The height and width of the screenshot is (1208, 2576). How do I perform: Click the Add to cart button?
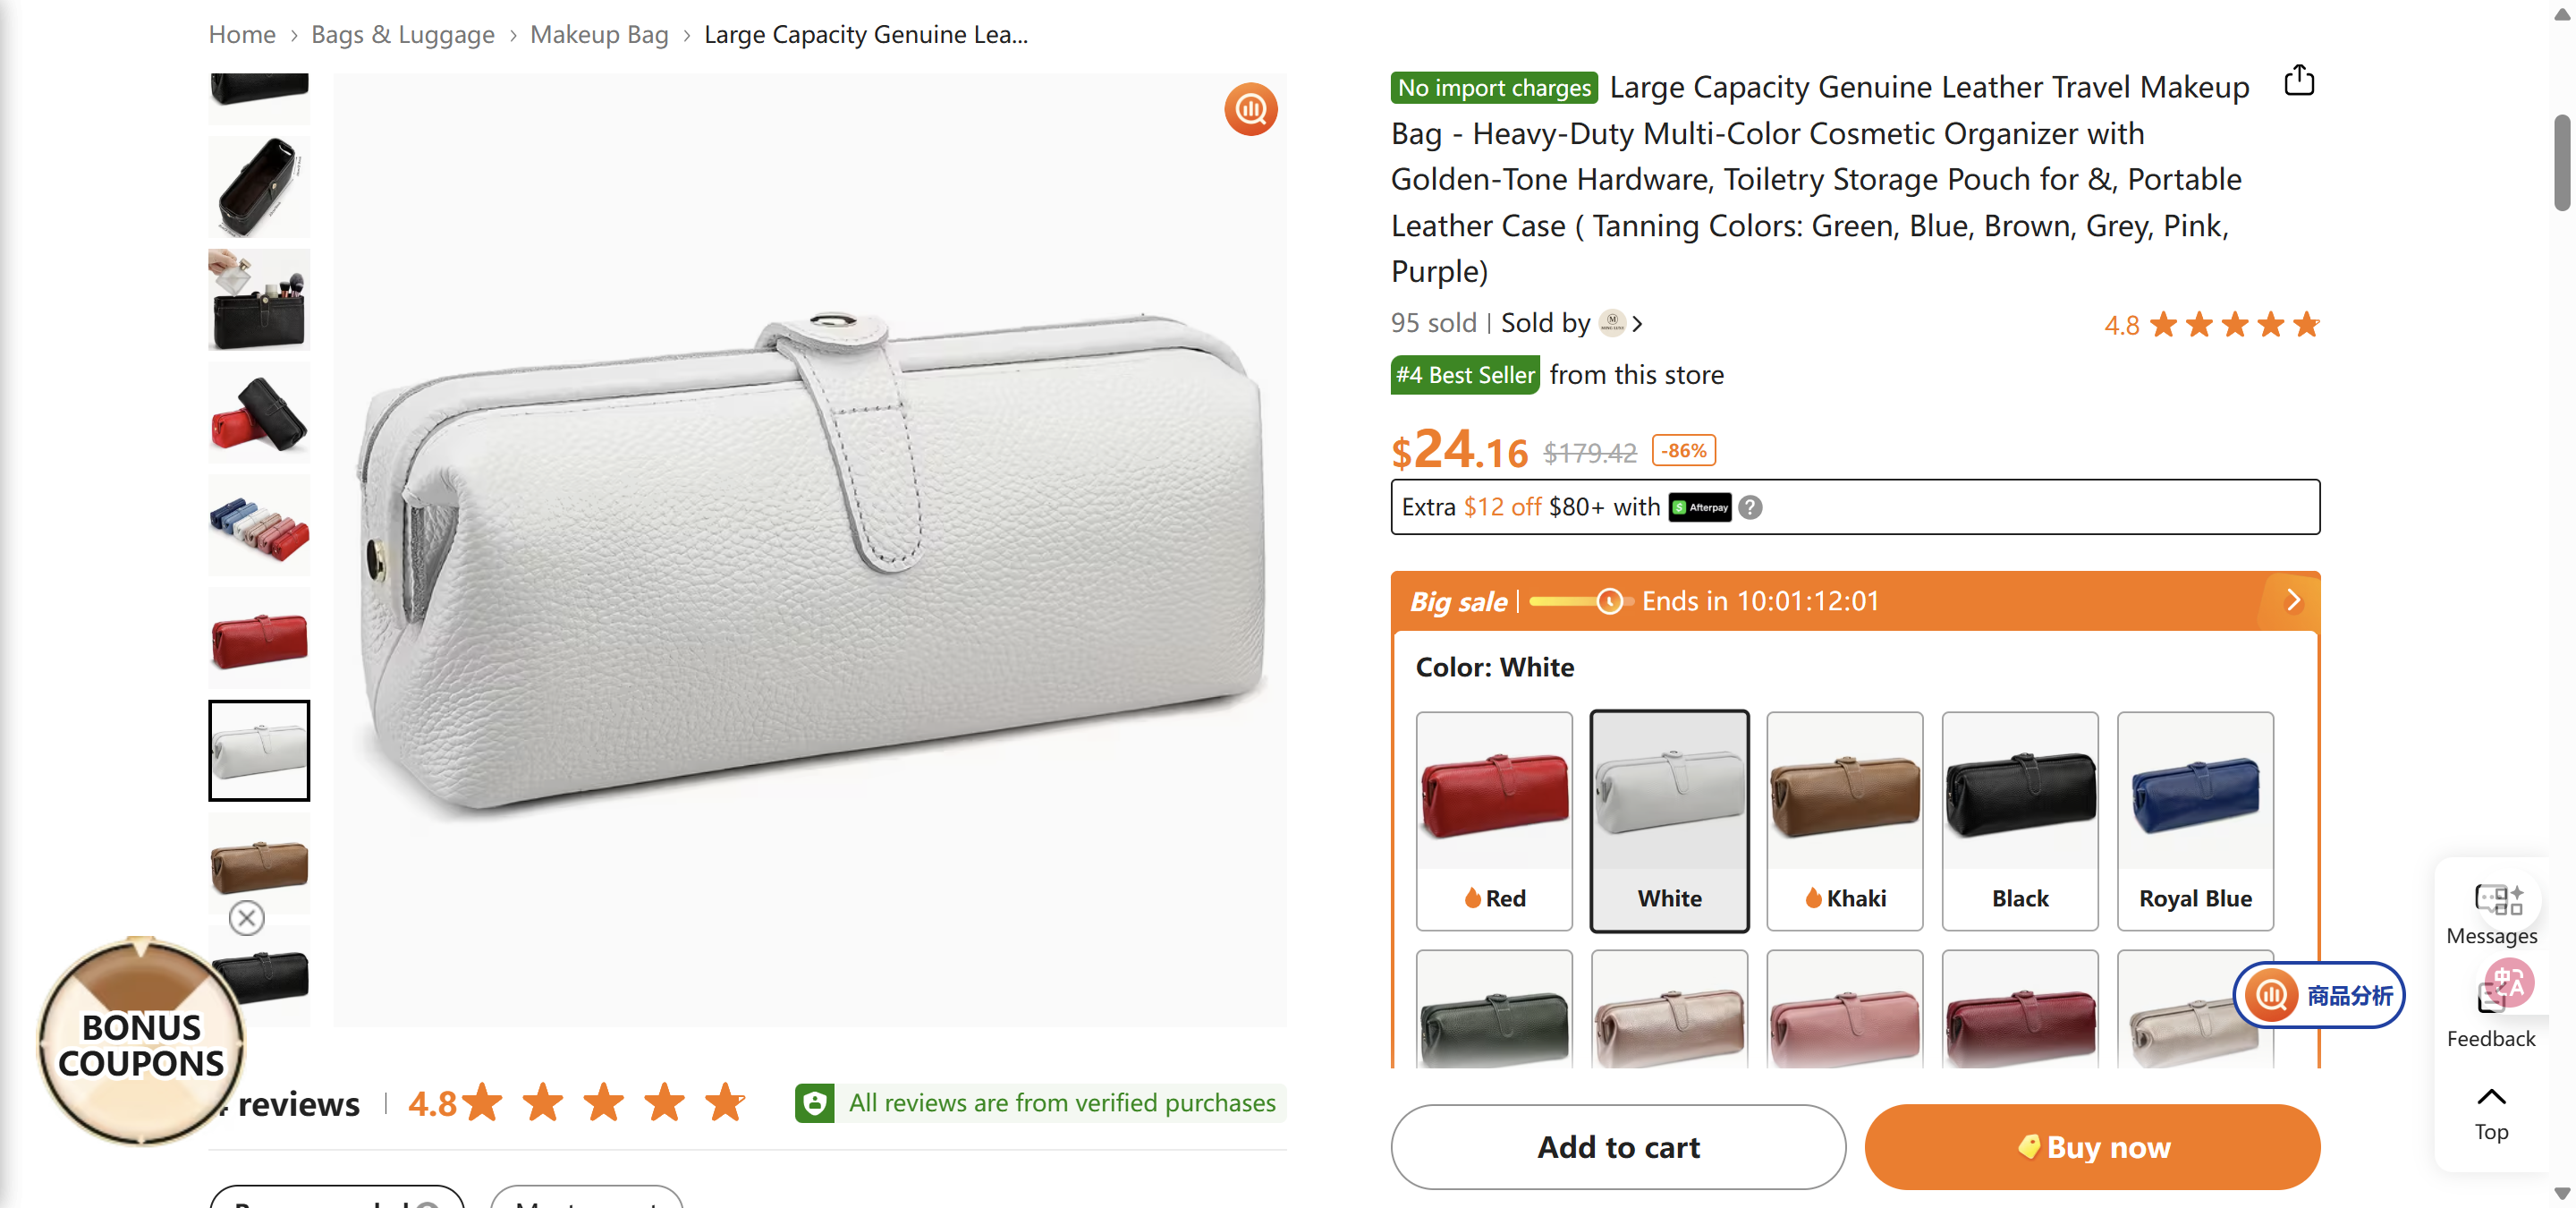(1616, 1147)
